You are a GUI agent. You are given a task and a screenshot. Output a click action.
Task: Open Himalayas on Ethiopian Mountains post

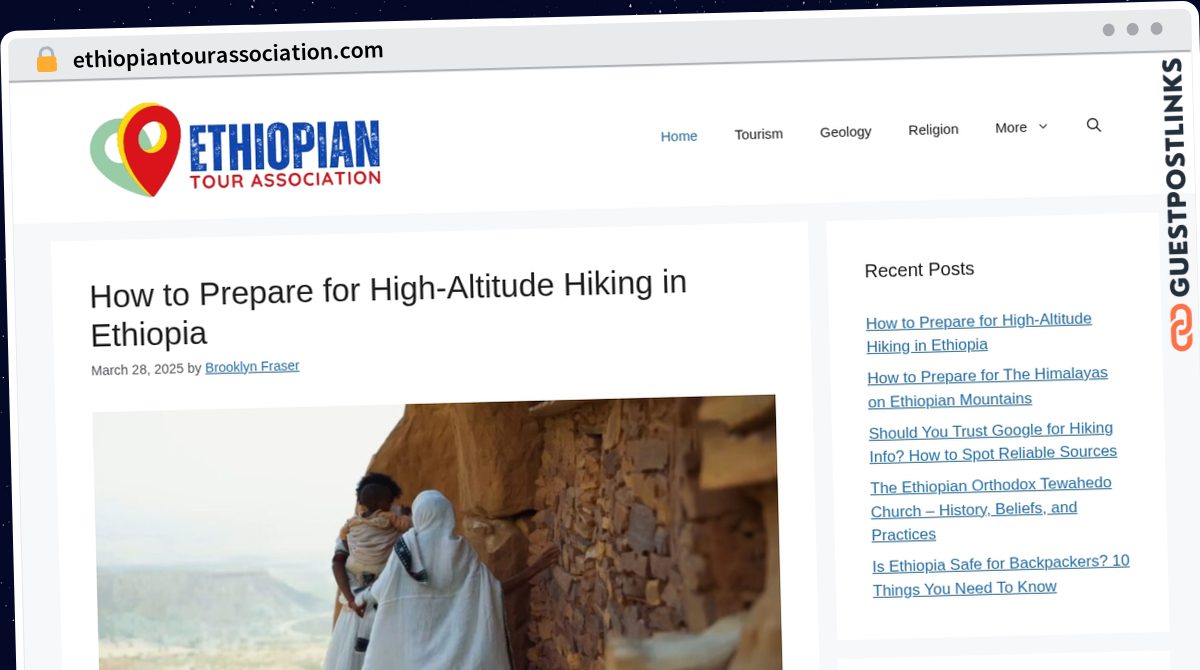tap(987, 386)
